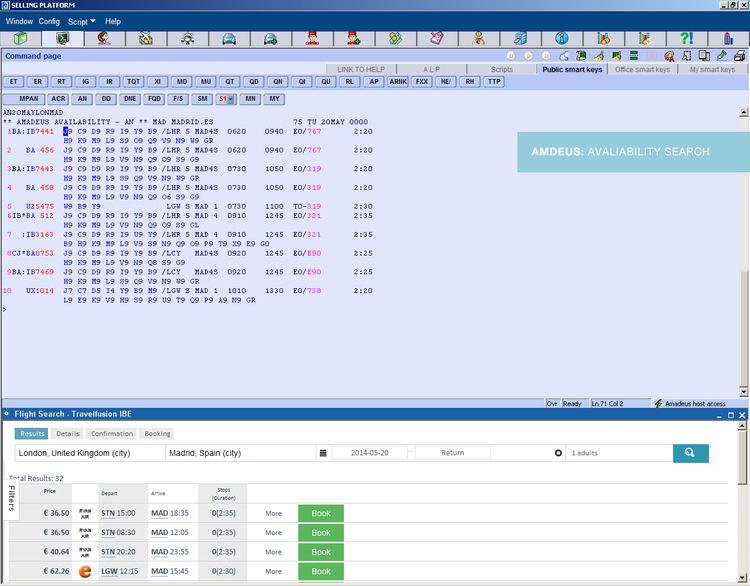This screenshot has width=750, height=586.
Task: Click the Madrid, Spain destination field
Action: pos(240,453)
